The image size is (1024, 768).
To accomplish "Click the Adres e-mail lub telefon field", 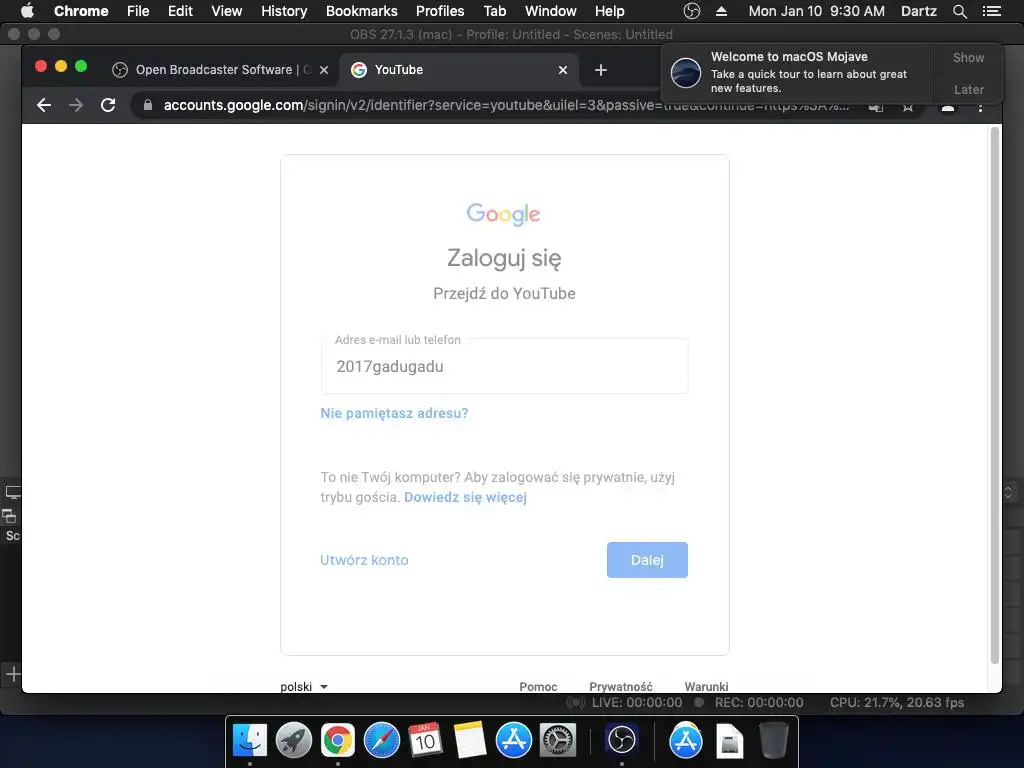I will [x=504, y=366].
